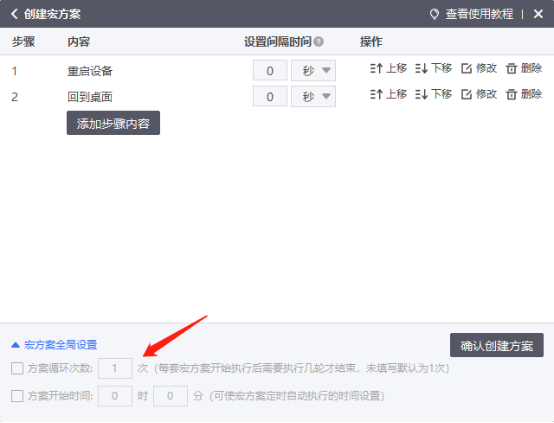Image resolution: width=554 pixels, height=423 pixels.
Task: Move step 1 重启设备 up with 上移
Action: [x=388, y=68]
